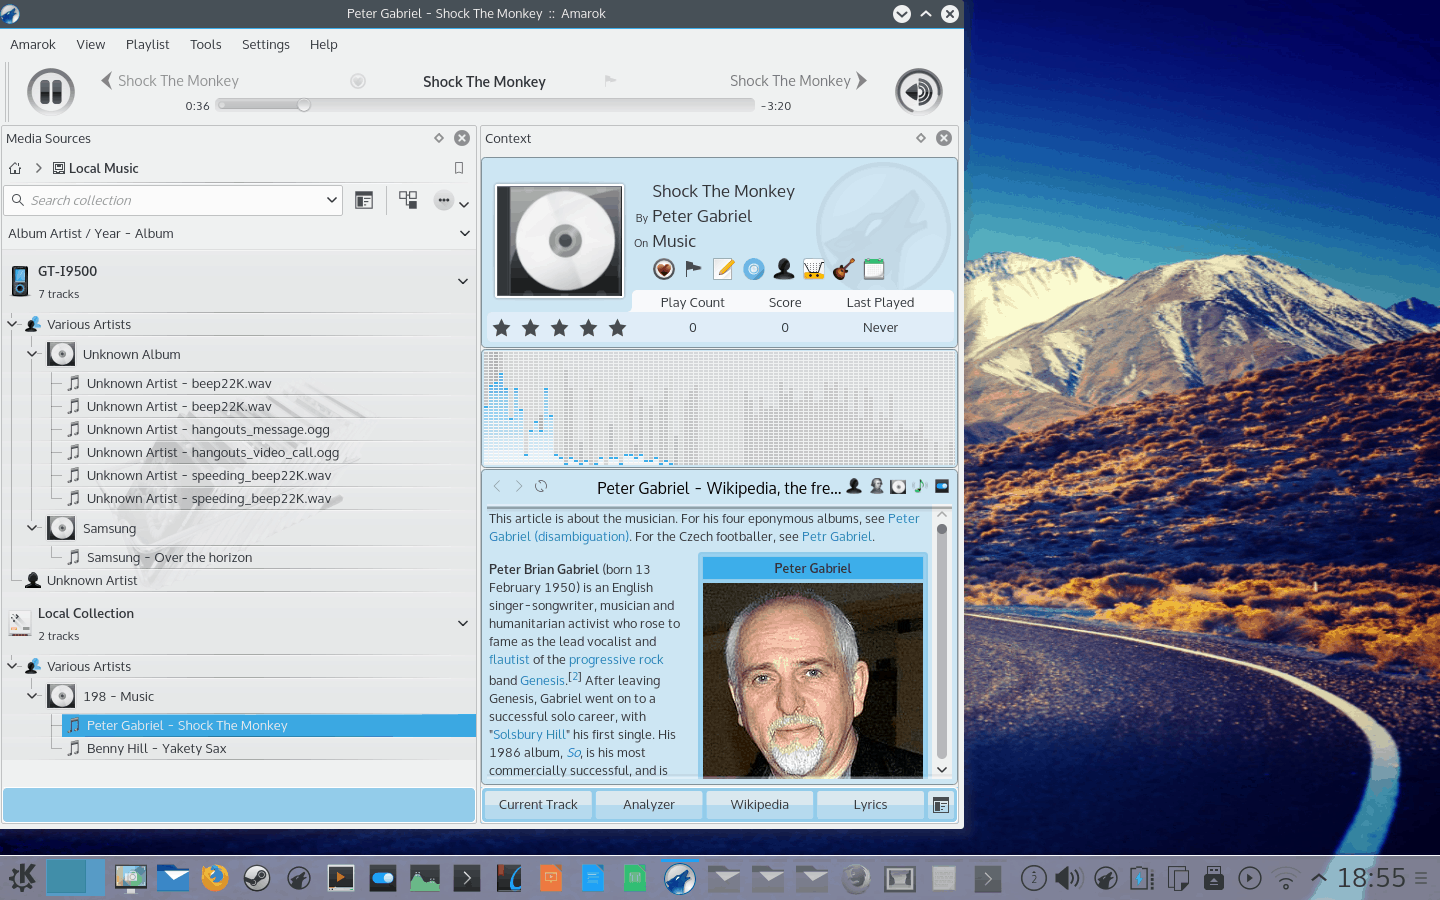Seek using the track progress slider
The image size is (1440, 900).
tap(485, 105)
